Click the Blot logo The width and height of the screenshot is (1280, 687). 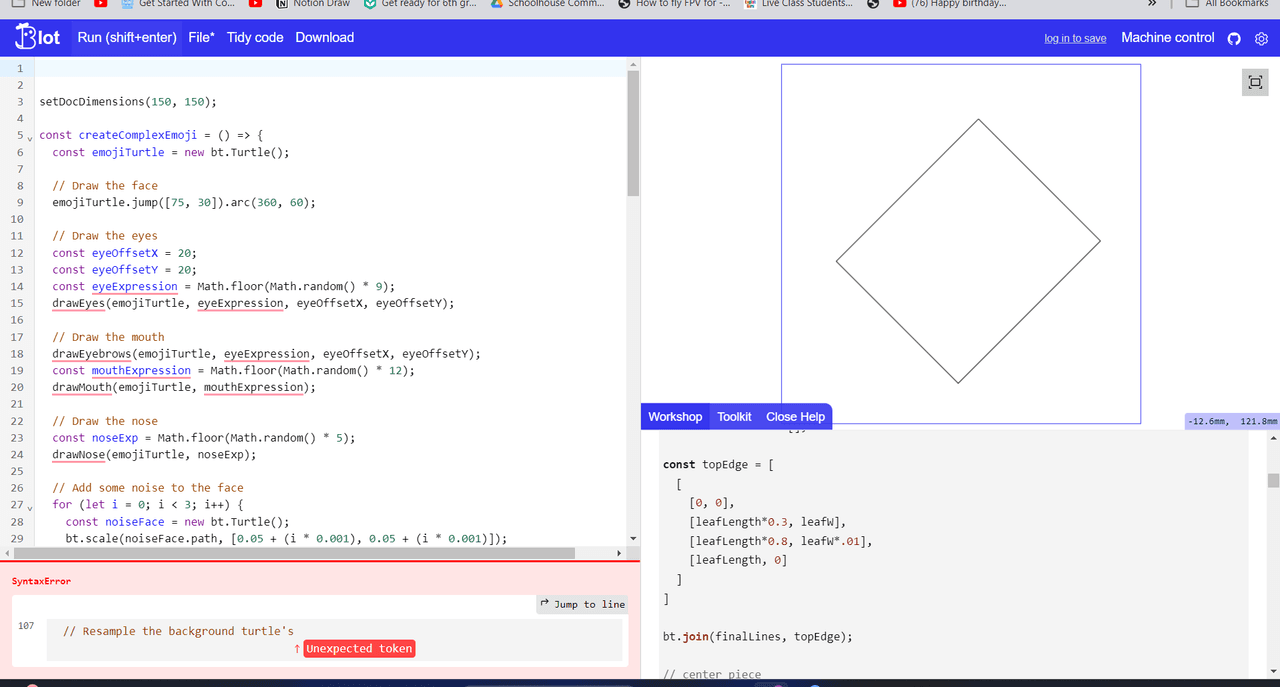(x=38, y=38)
